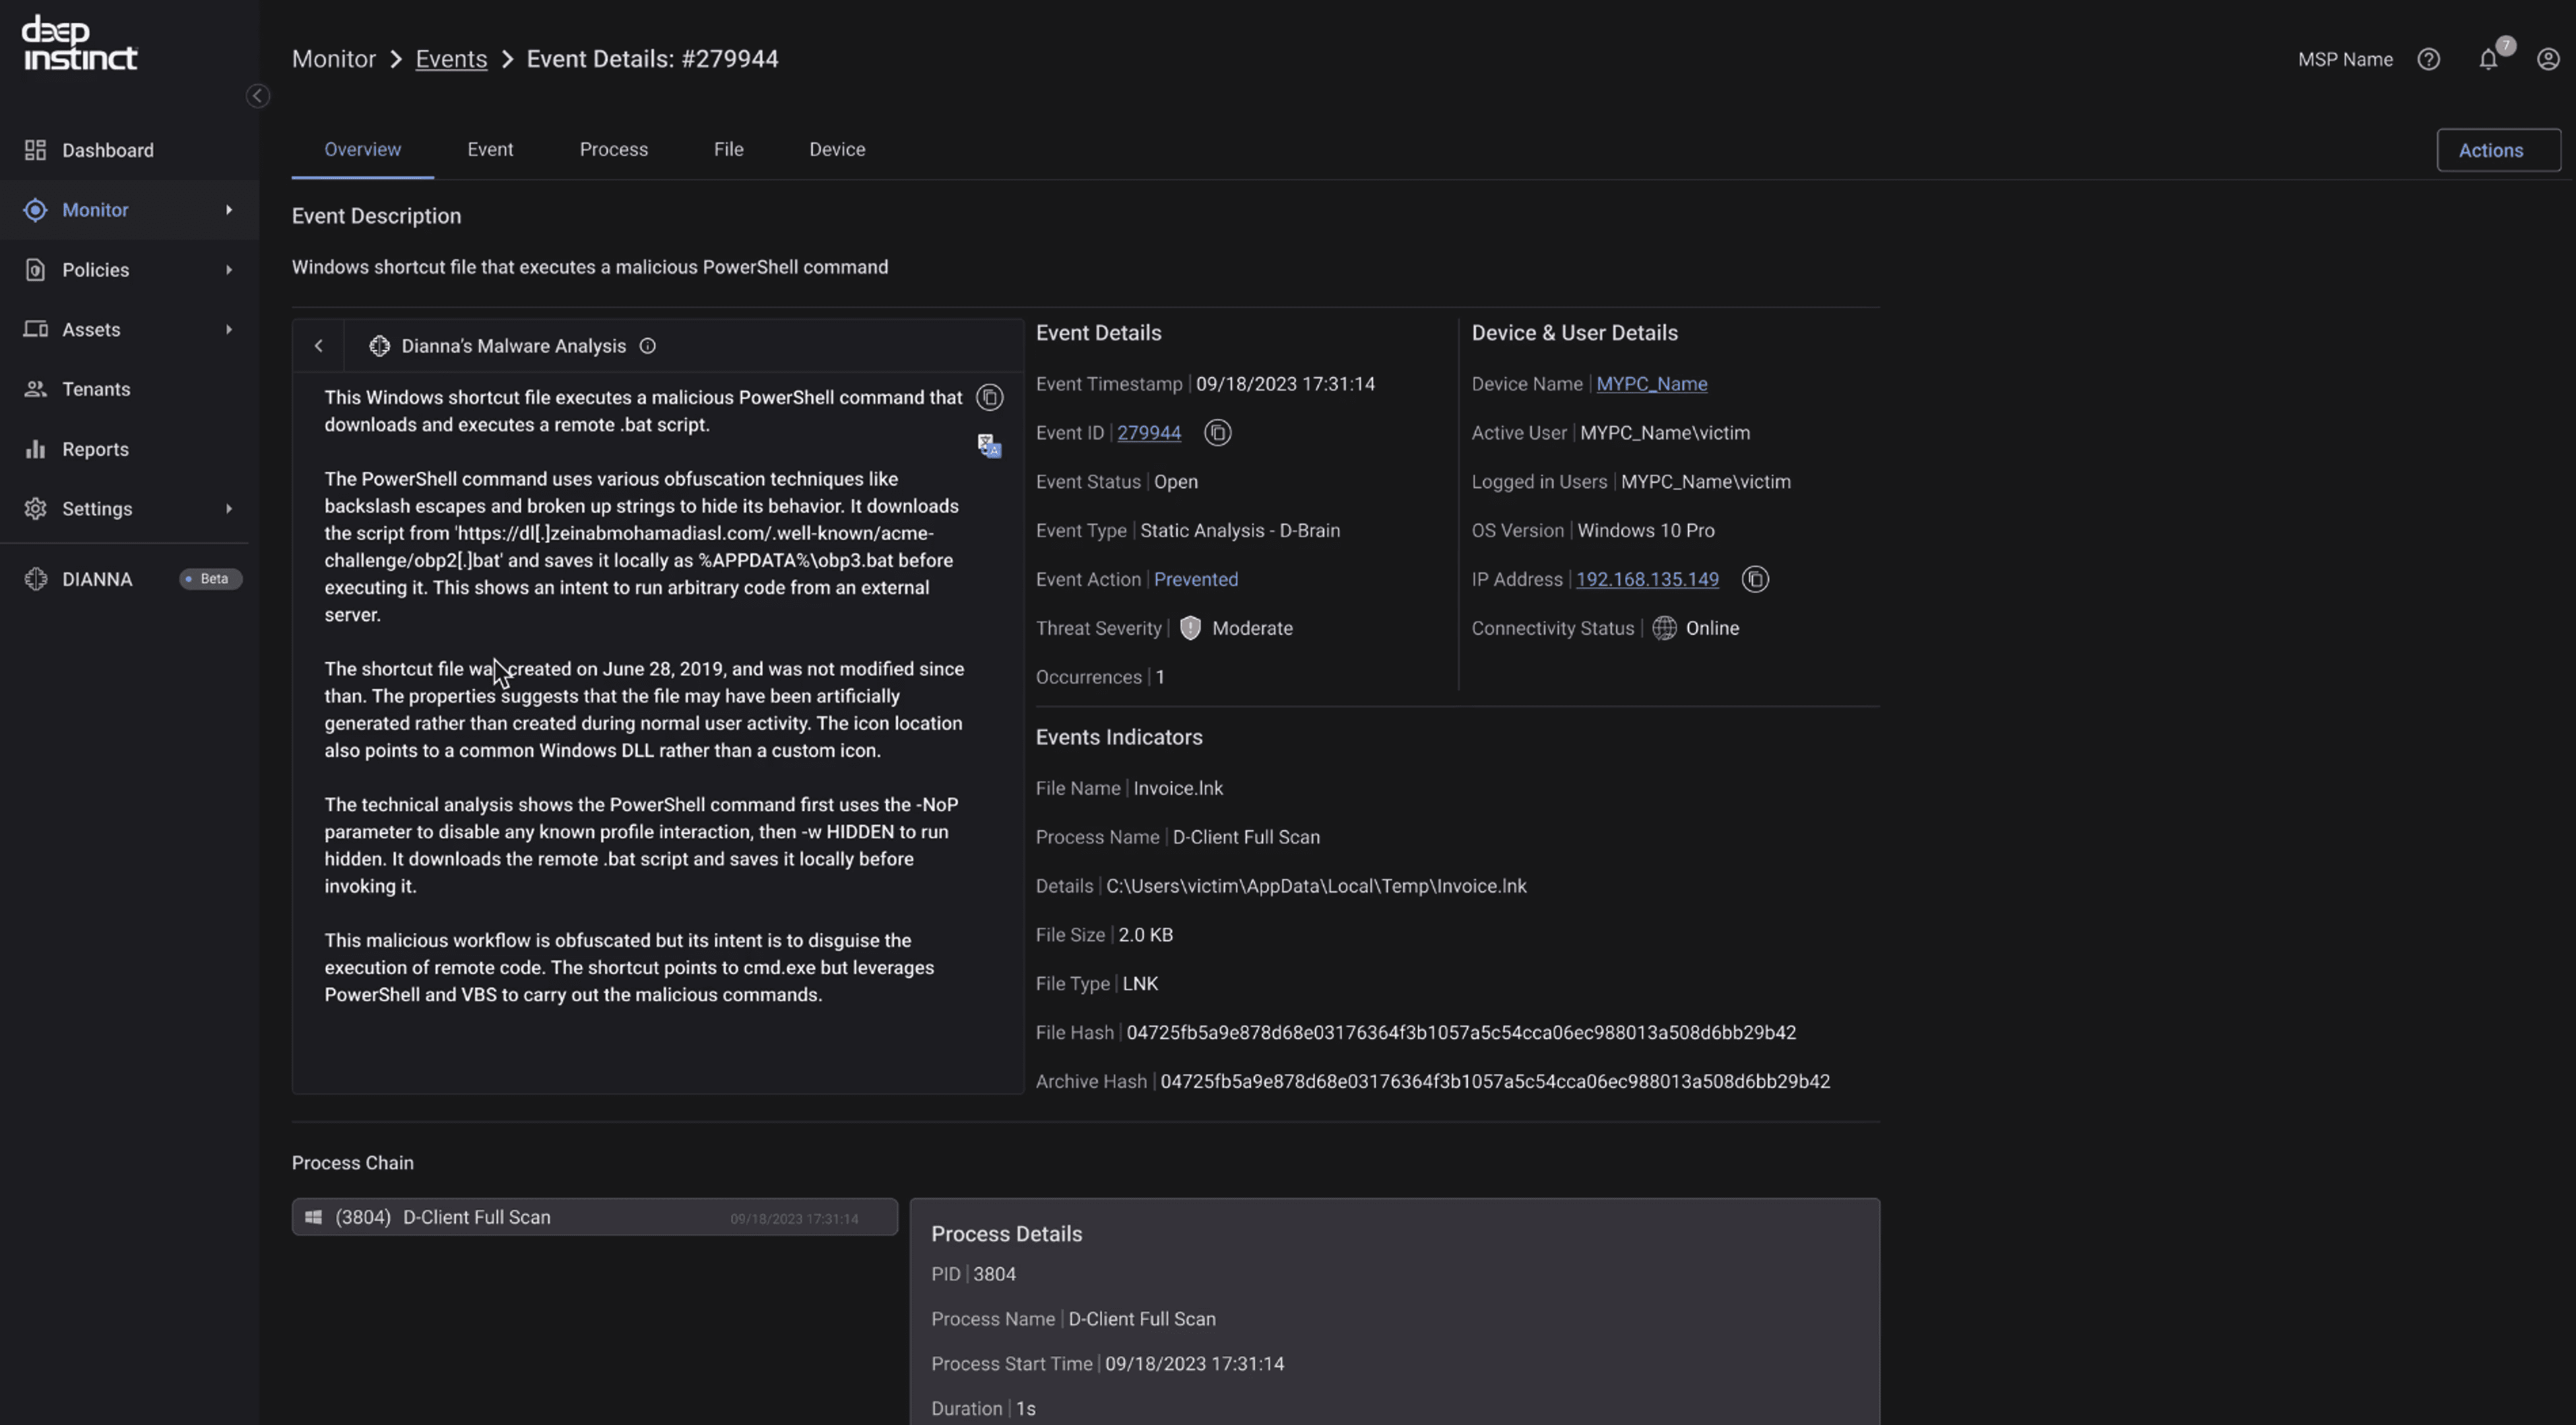This screenshot has width=2576, height=1425.
Task: Open the help question mark icon
Action: 2428,60
